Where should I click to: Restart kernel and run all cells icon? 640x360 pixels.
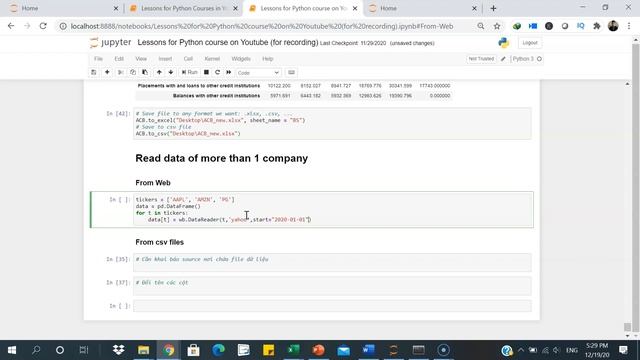(229, 72)
